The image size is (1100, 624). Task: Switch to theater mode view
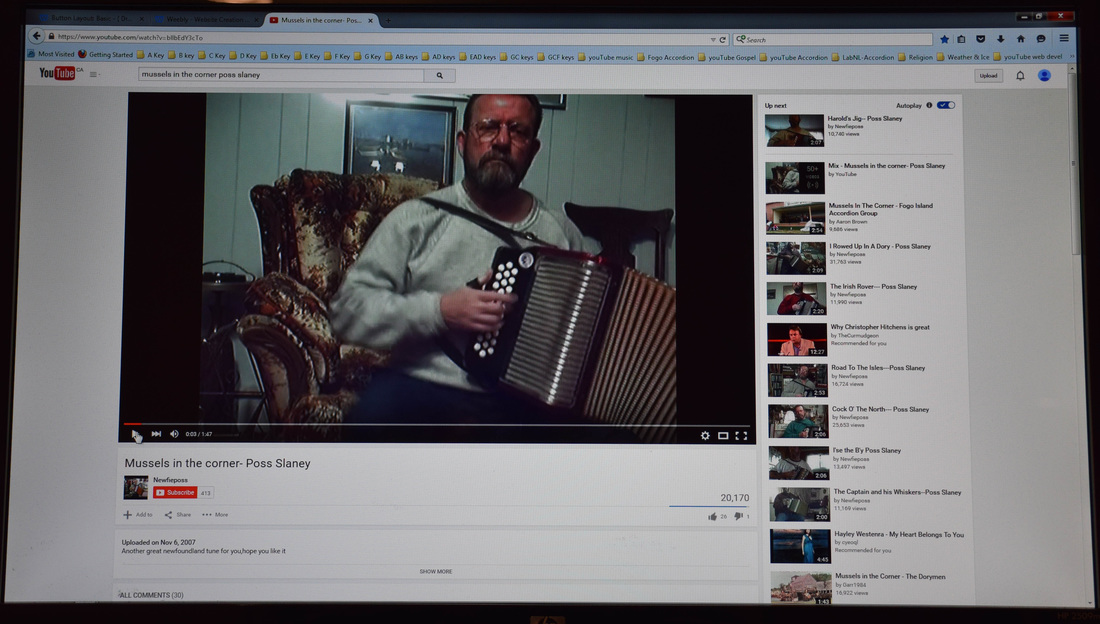[x=723, y=436]
